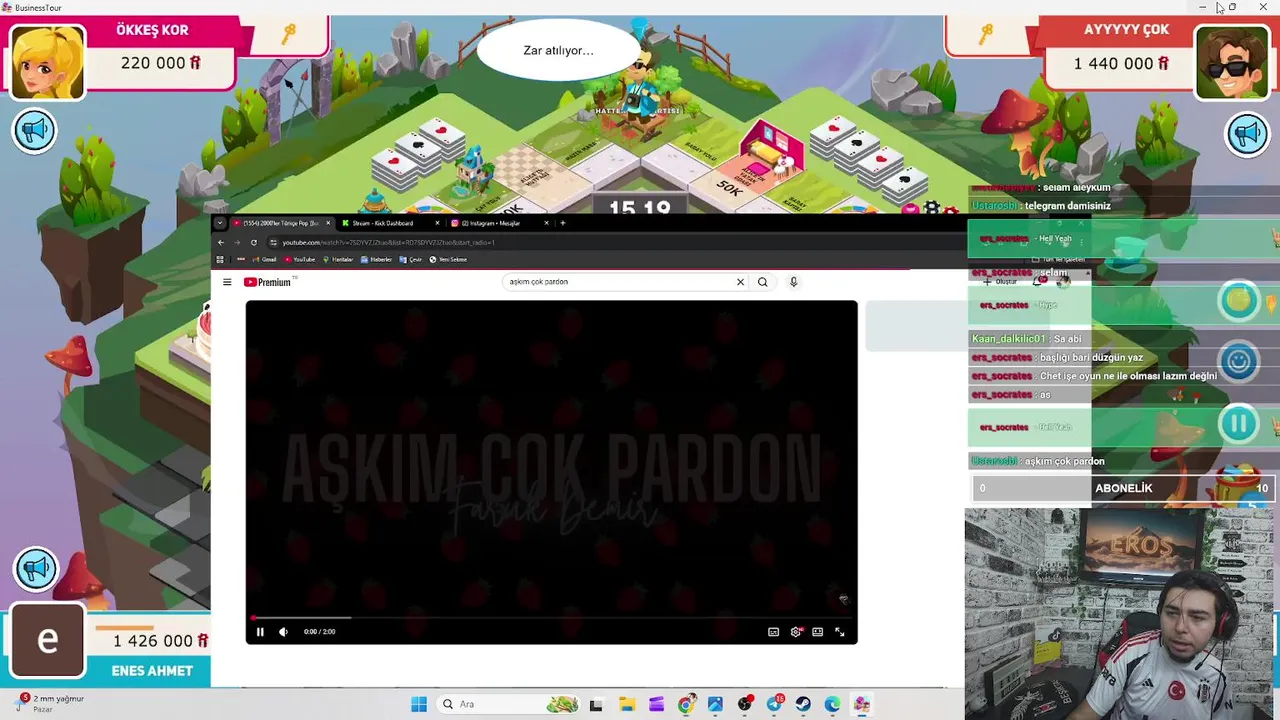Click megaphone icon below AYYYYY ÇOK
This screenshot has height=720, width=1280.
1247,134
